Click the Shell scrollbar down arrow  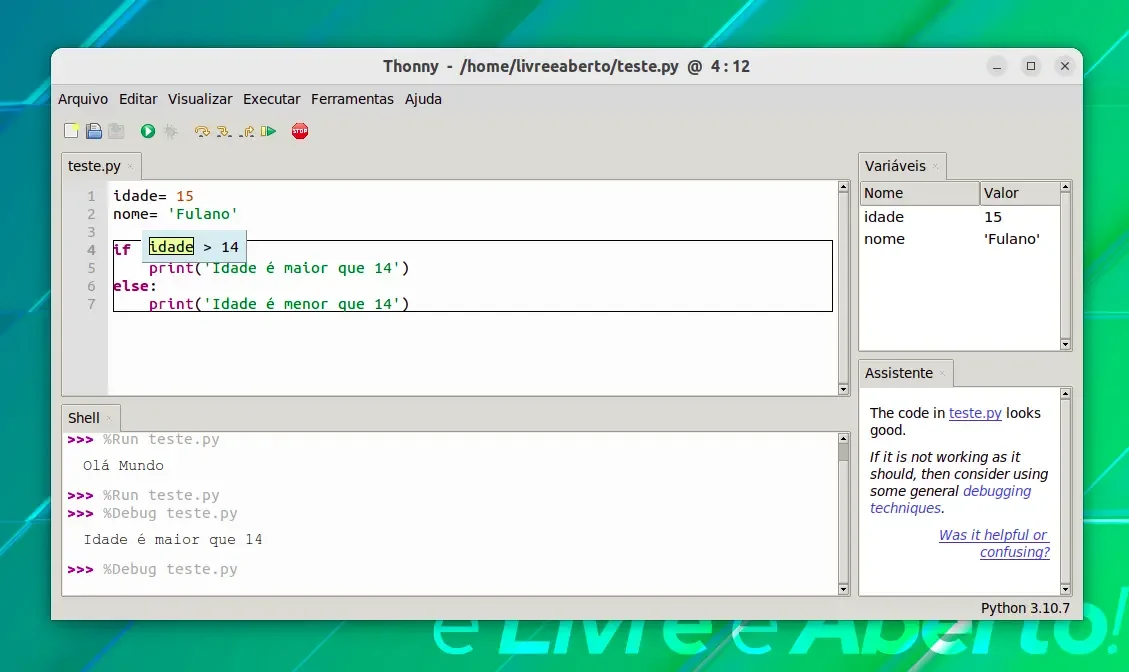click(x=843, y=589)
